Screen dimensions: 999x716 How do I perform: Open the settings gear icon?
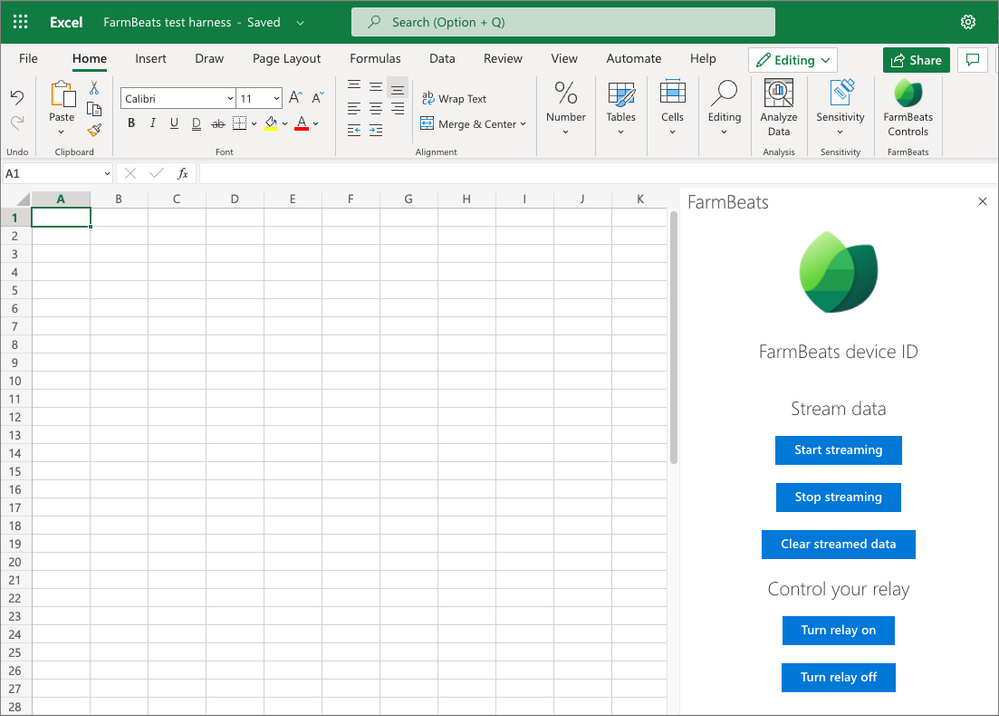[968, 22]
